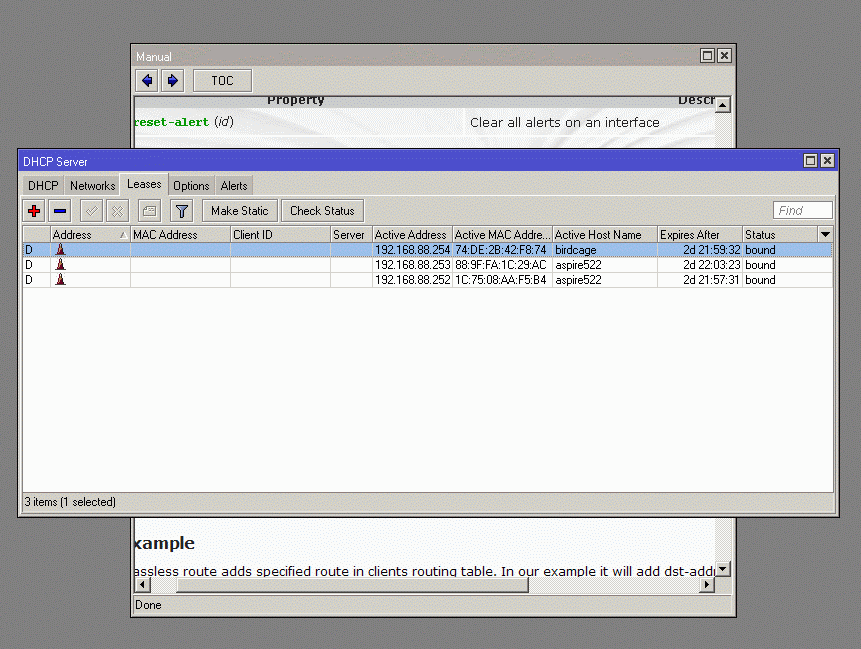861x649 pixels.
Task: Switch to the Networks tab
Action: click(93, 186)
